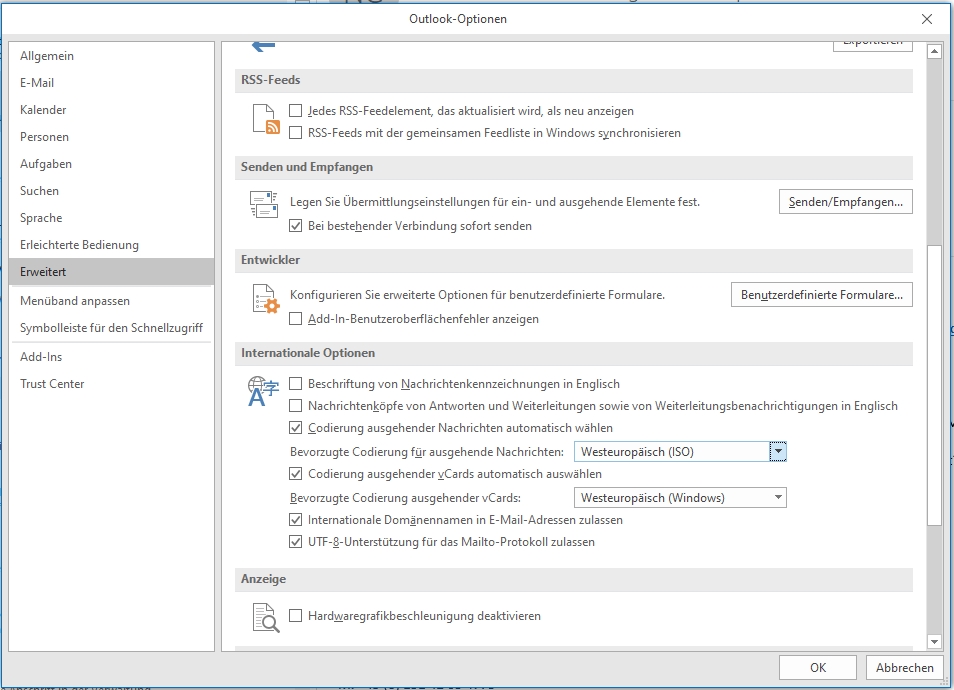This screenshot has width=954, height=690.
Task: Click the Legen Sie Übermittlungseinstellungen description text
Action: pos(495,202)
